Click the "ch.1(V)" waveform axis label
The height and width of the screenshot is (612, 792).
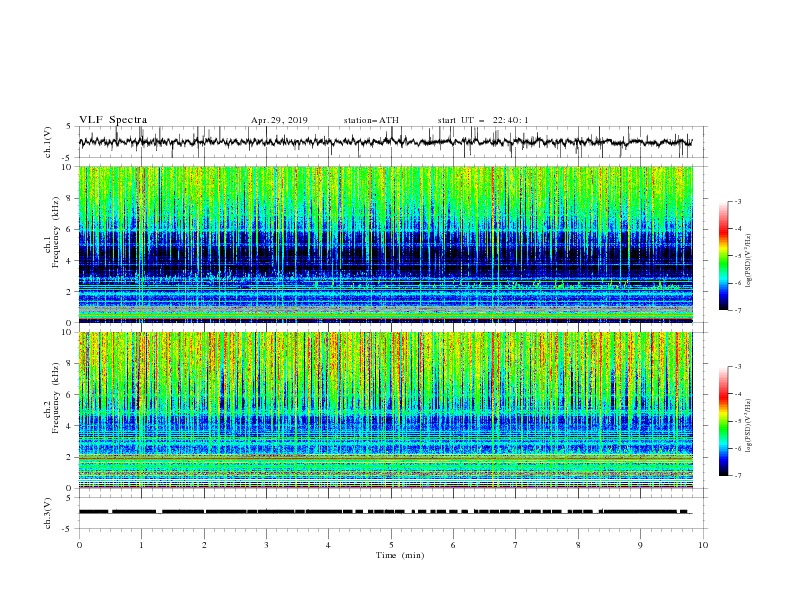[48, 142]
